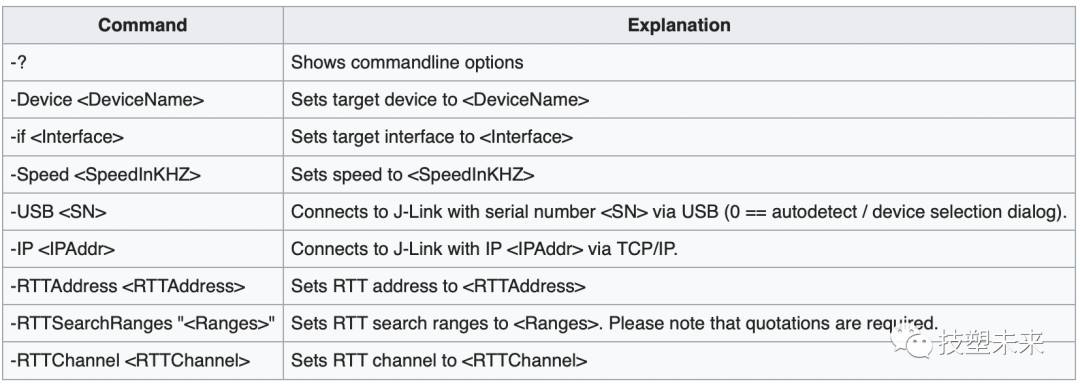This screenshot has height=390, width=1080.
Task: Select the -Speed <SpeedInKHZ> command cell
Action: pos(143,174)
